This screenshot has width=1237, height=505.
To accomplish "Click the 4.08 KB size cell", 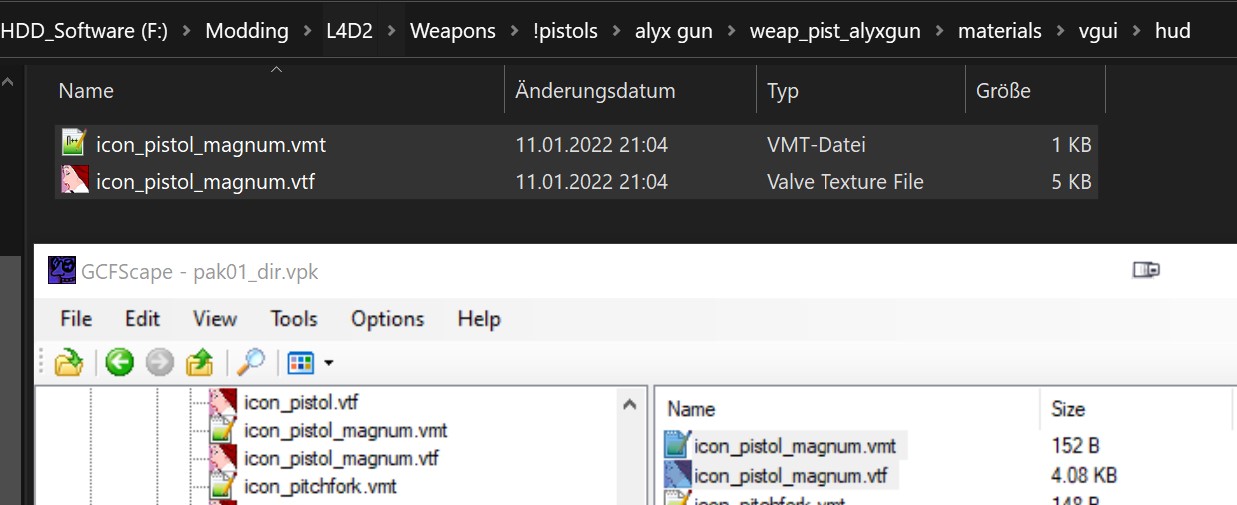I will (1084, 475).
